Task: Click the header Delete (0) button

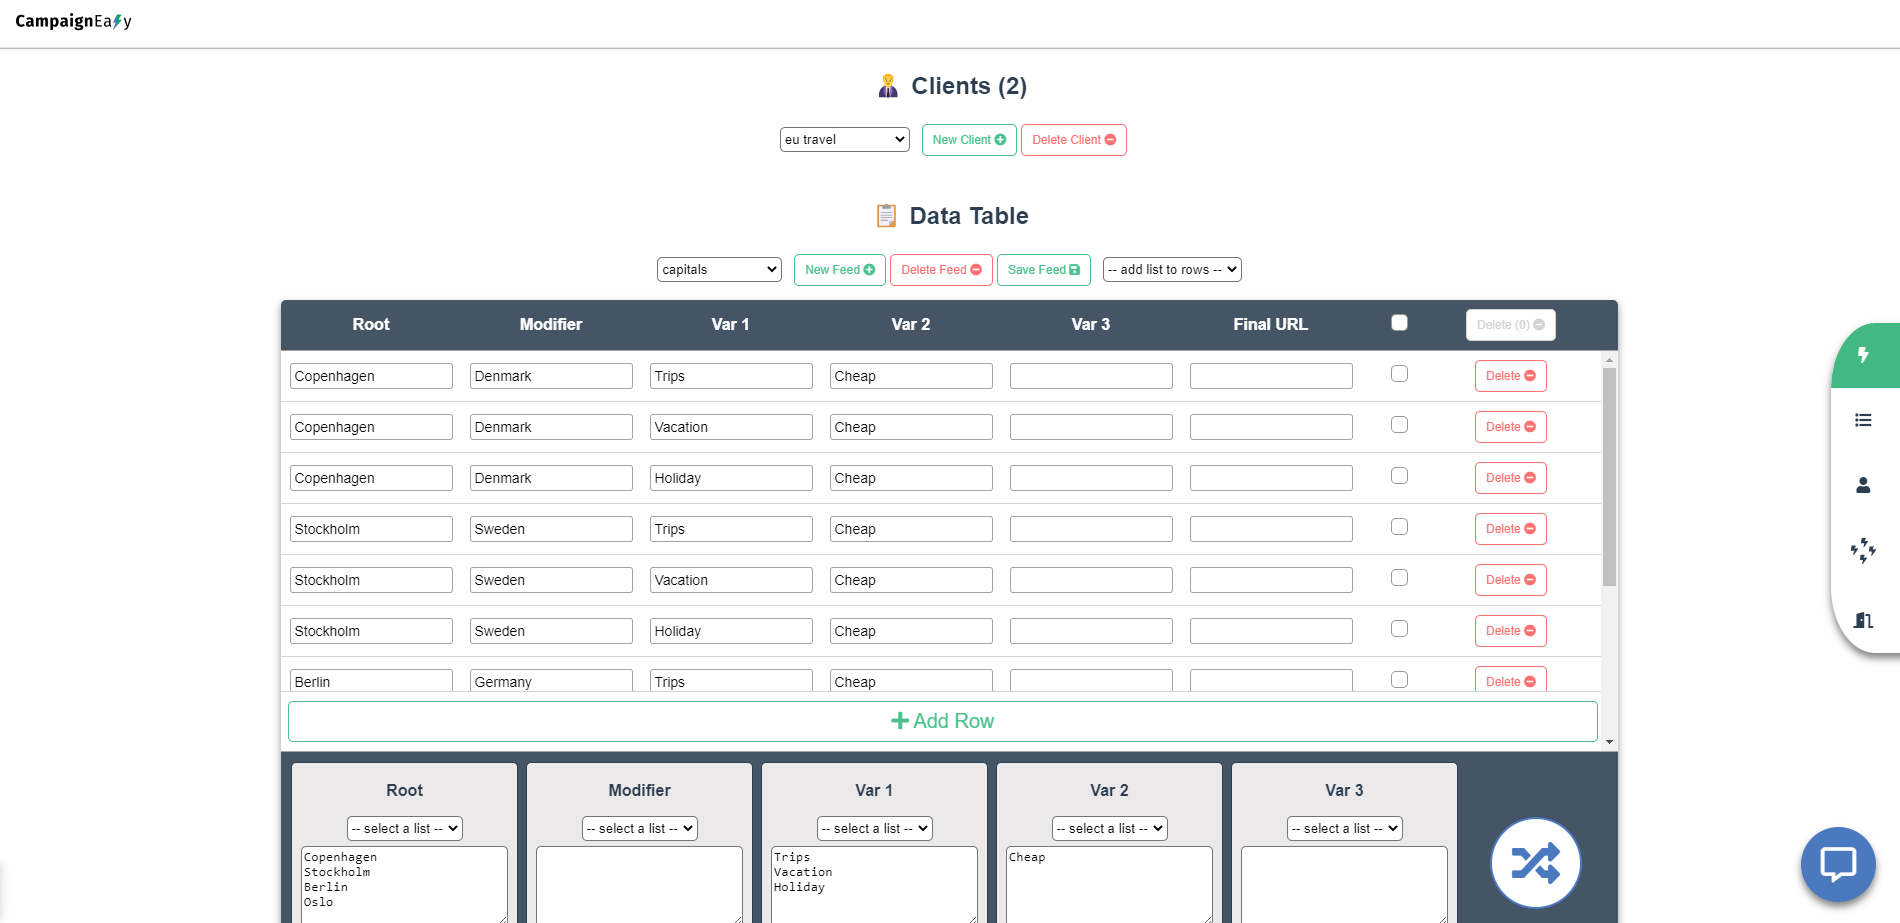Action: pos(1510,325)
